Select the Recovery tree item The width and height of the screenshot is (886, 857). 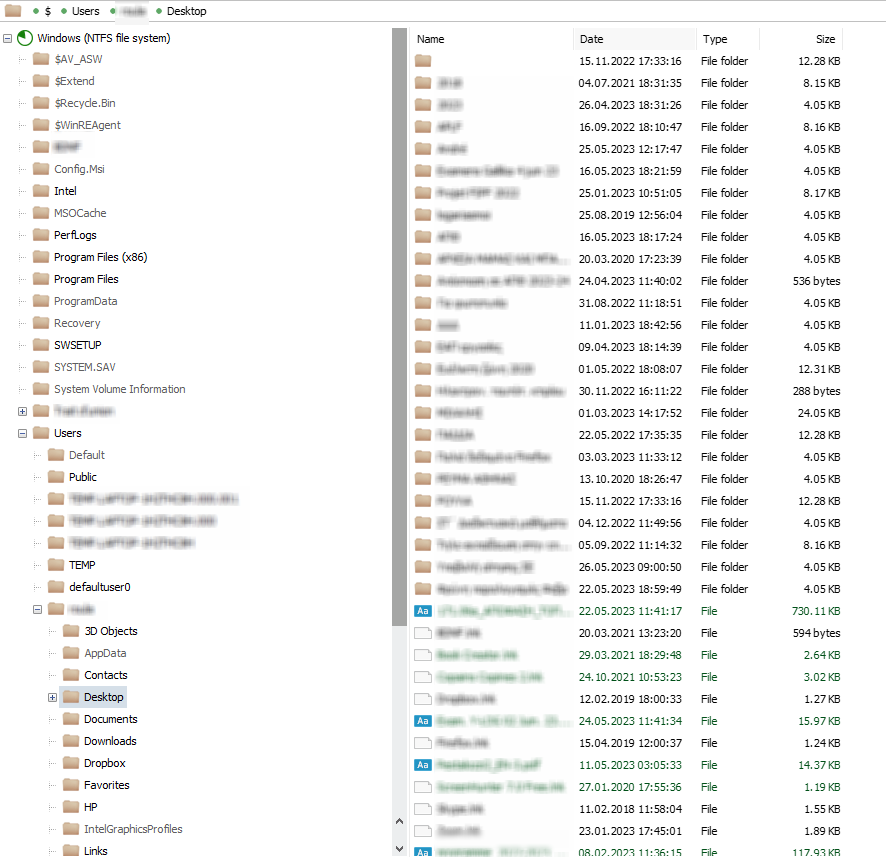tap(77, 323)
